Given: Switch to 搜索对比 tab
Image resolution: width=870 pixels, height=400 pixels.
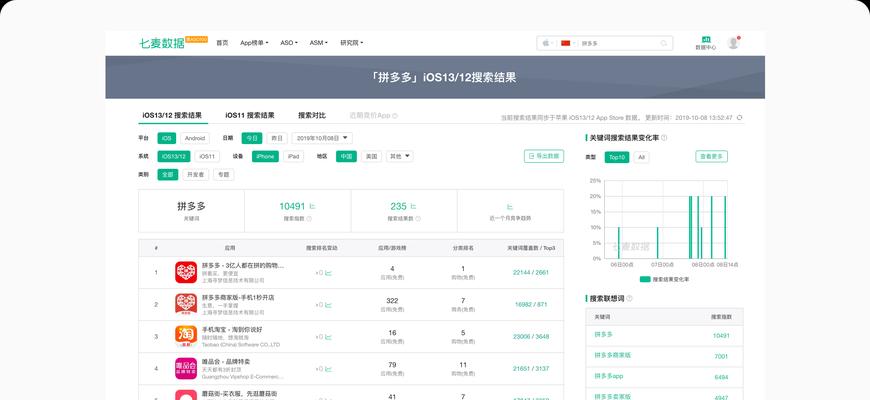Looking at the screenshot, I should point(312,115).
